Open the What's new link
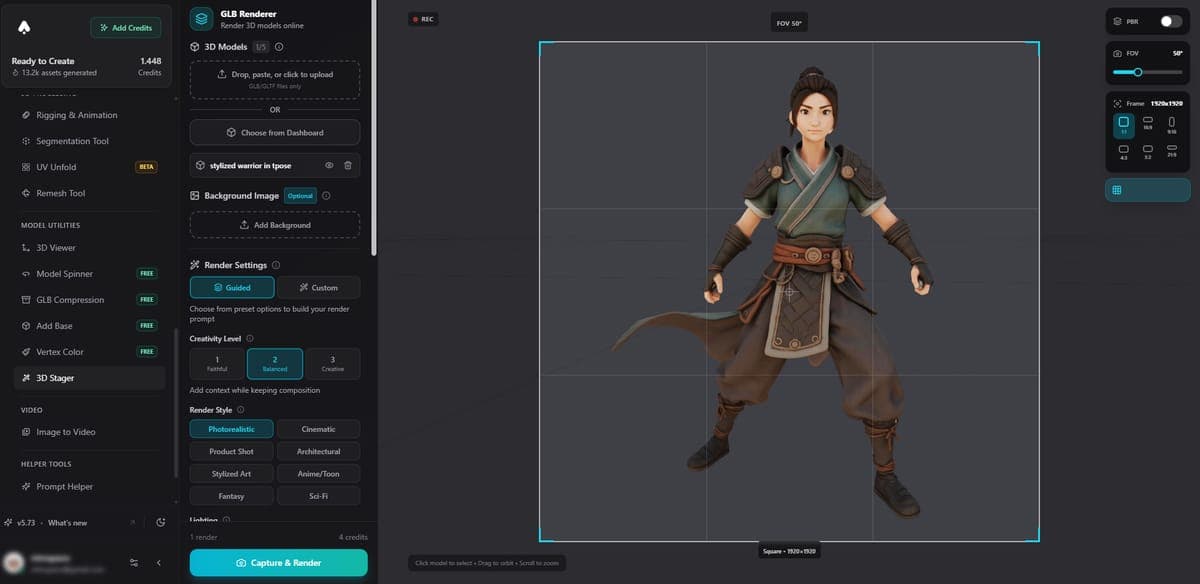Image resolution: width=1200 pixels, height=584 pixels. click(x=68, y=523)
